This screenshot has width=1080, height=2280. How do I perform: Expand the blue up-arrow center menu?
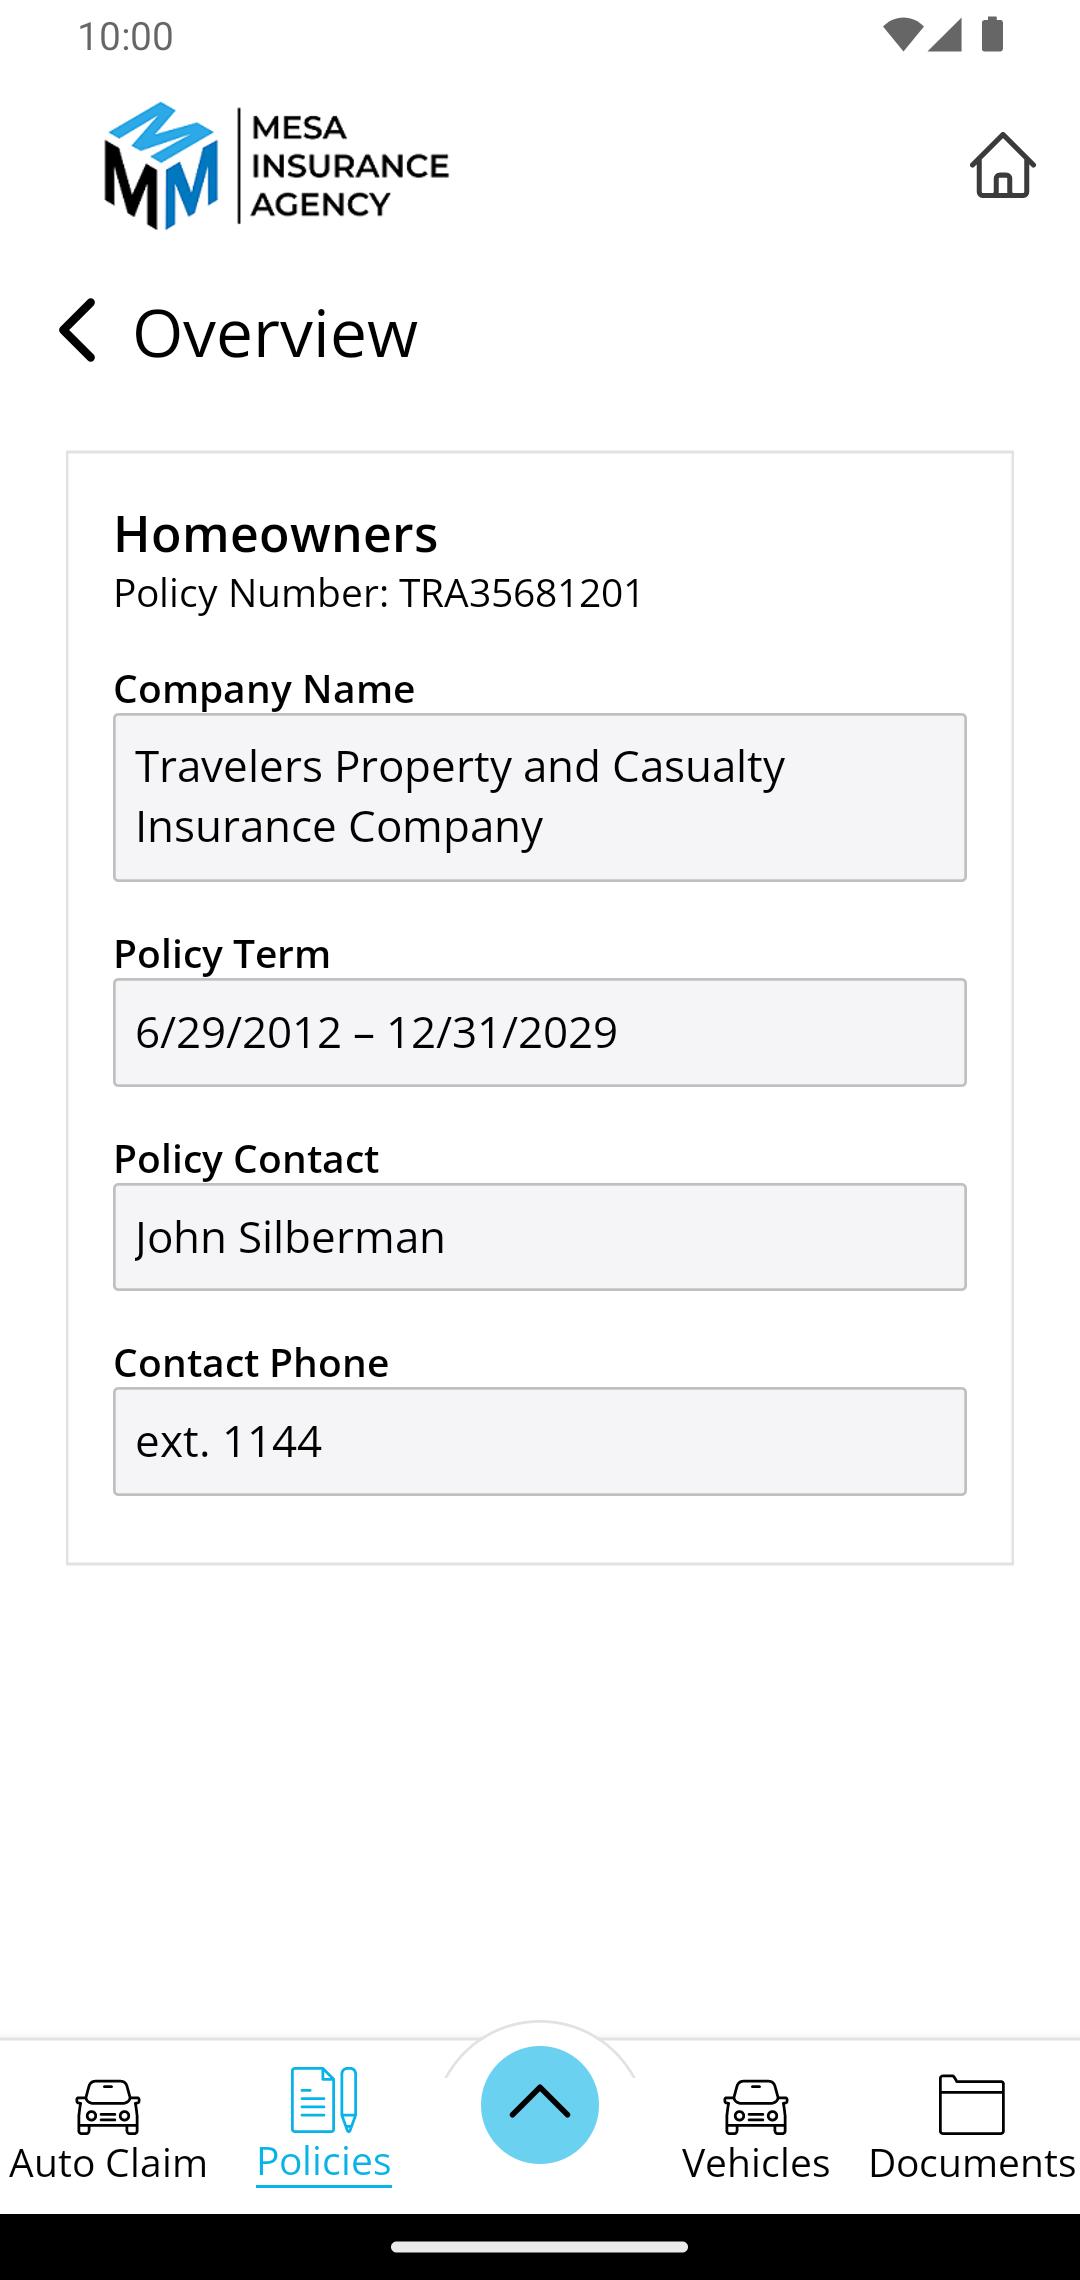click(540, 2104)
